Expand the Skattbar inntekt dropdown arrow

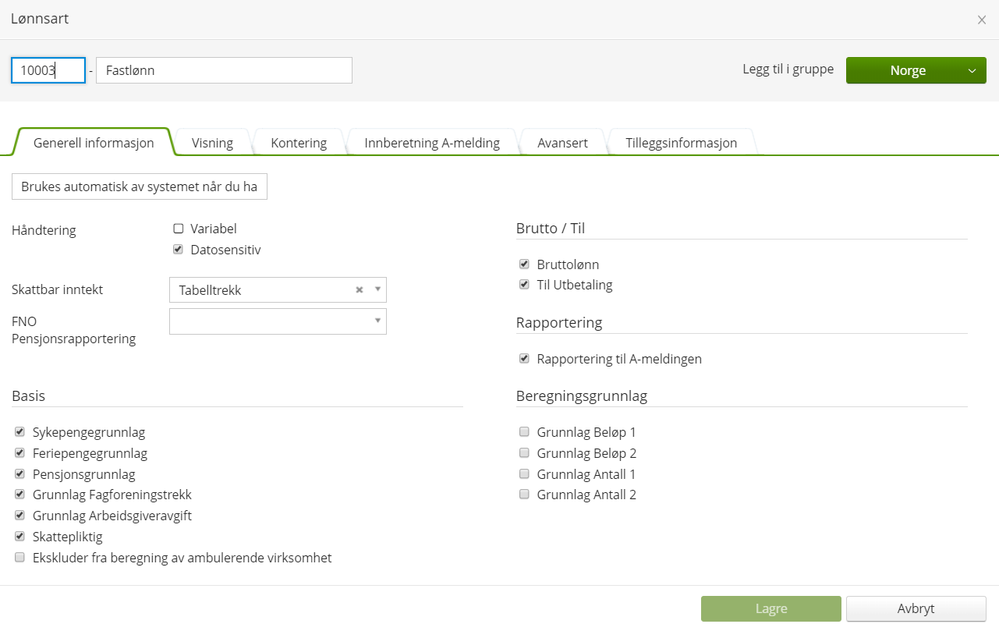click(378, 290)
